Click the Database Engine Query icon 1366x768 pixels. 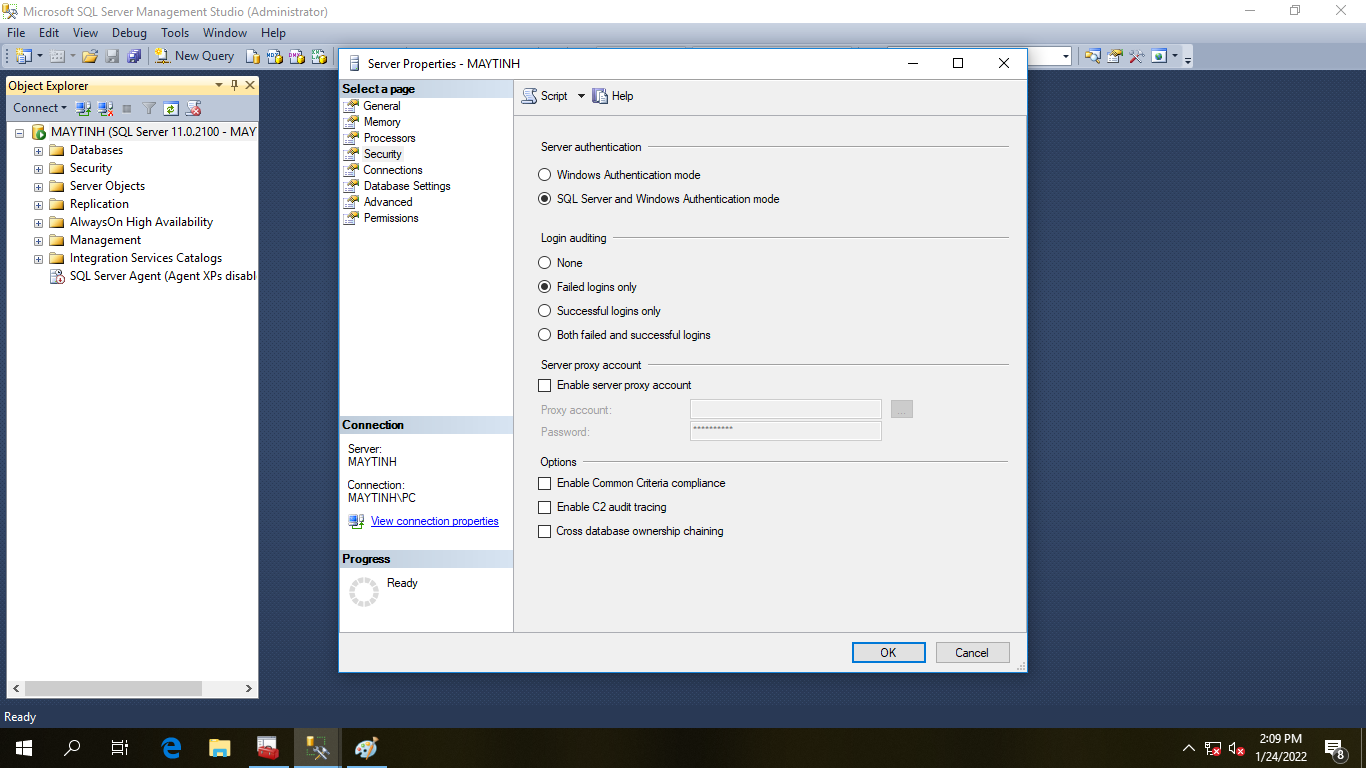pos(253,56)
